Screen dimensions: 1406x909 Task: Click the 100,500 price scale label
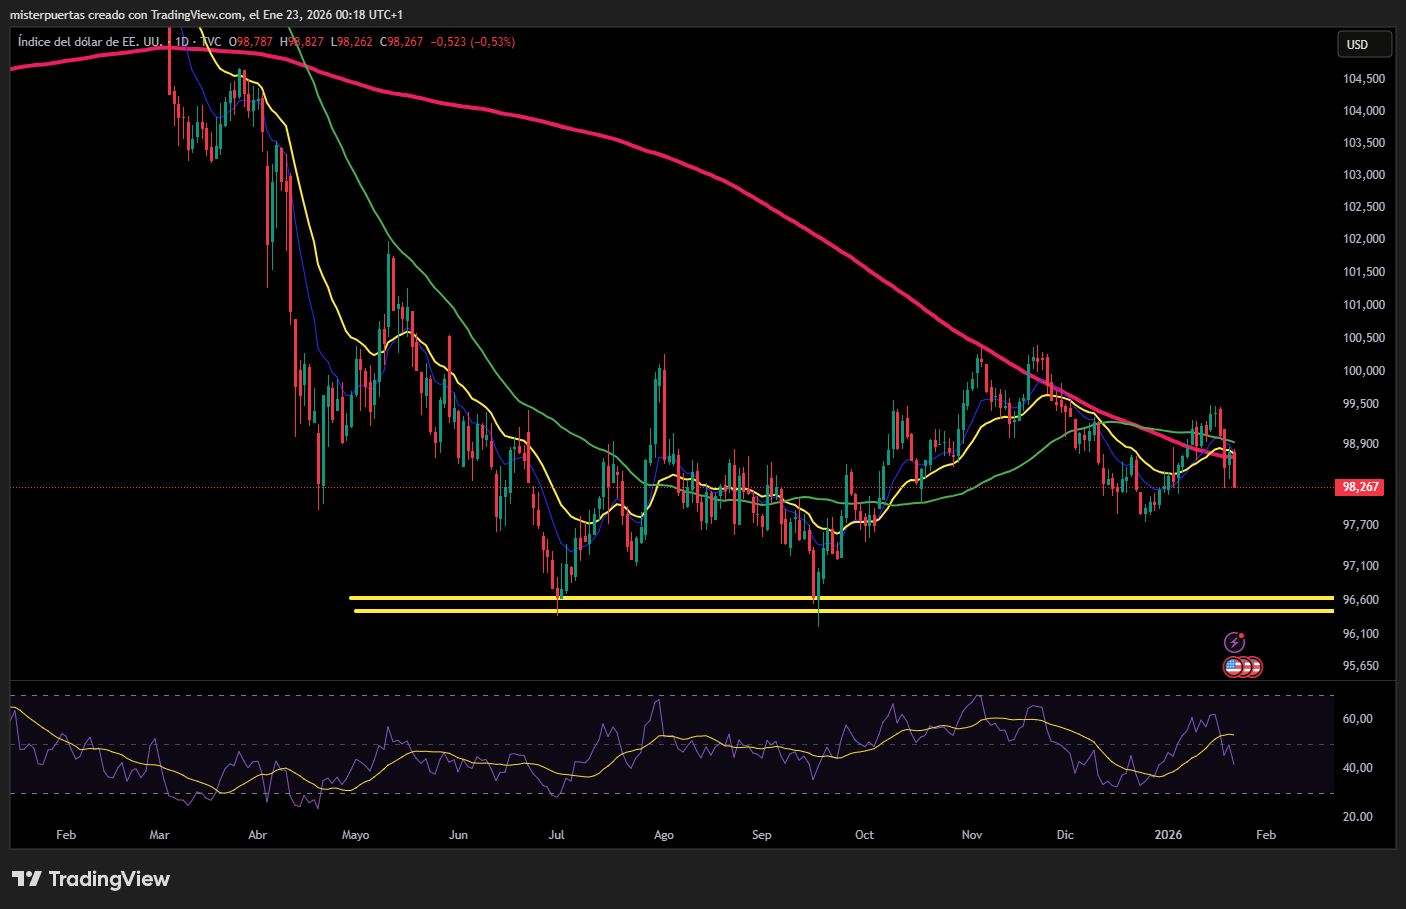click(1364, 338)
